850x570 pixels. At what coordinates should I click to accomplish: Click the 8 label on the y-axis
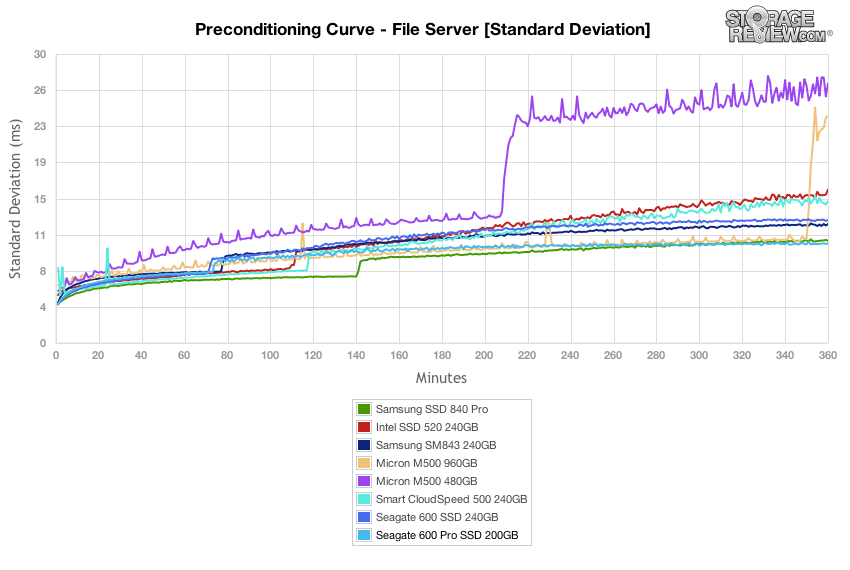[43, 271]
